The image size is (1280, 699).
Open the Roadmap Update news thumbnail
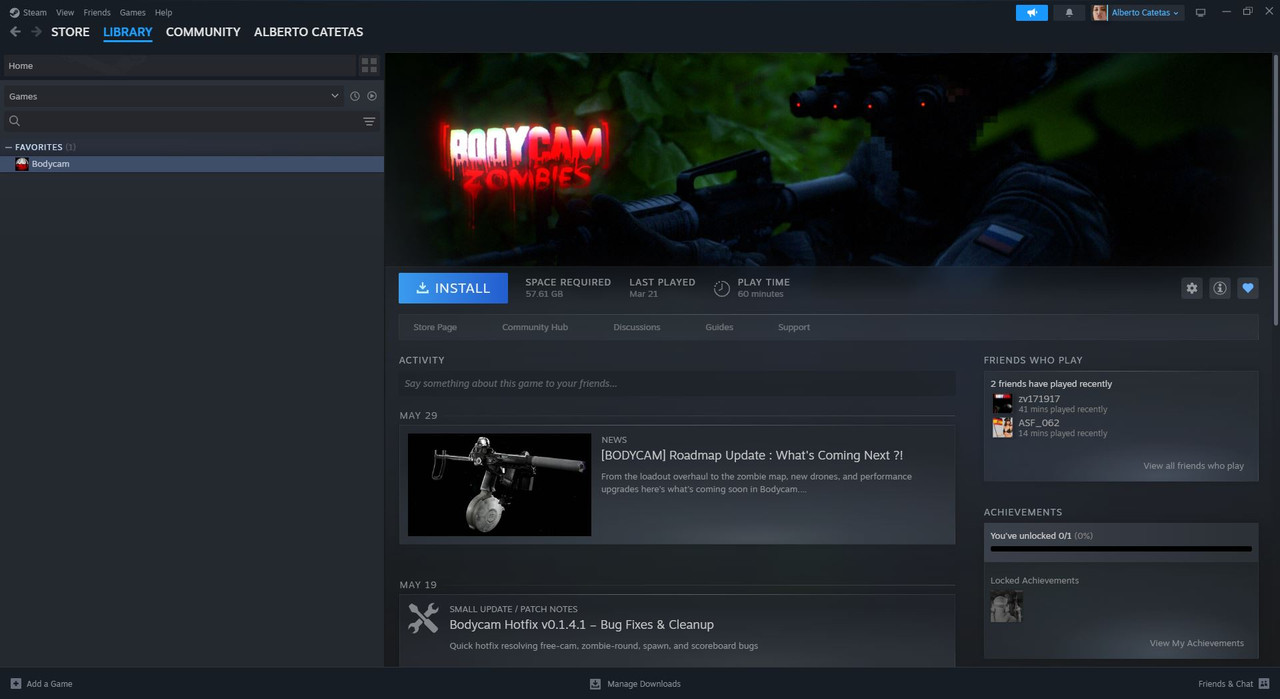tap(499, 484)
